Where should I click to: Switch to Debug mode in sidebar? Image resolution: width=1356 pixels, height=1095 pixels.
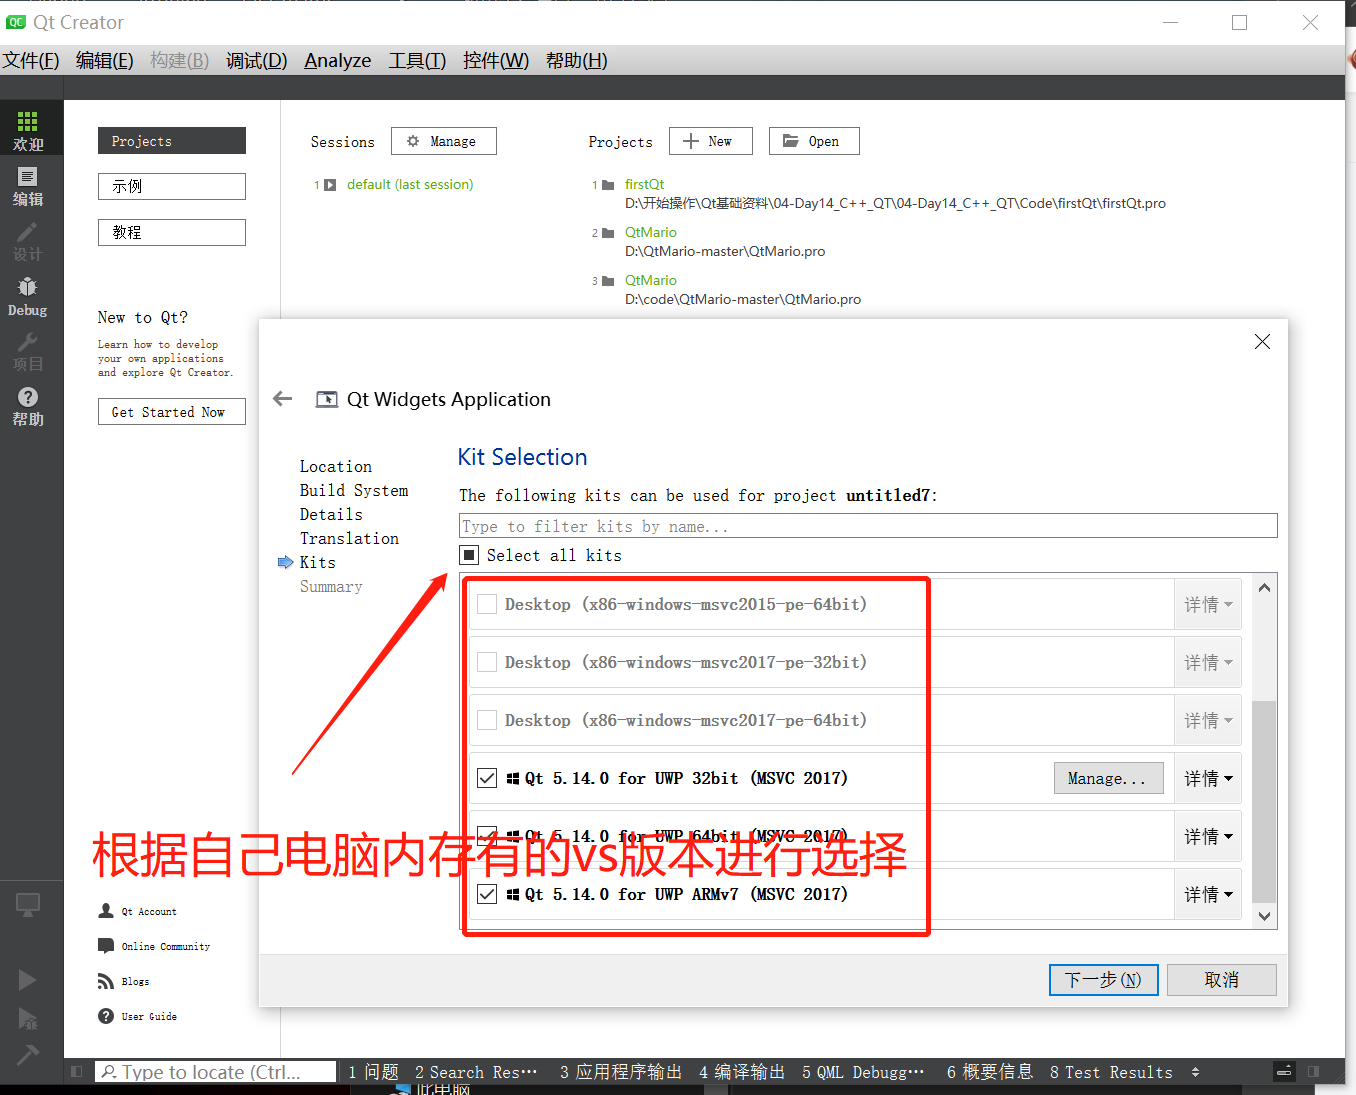28,297
